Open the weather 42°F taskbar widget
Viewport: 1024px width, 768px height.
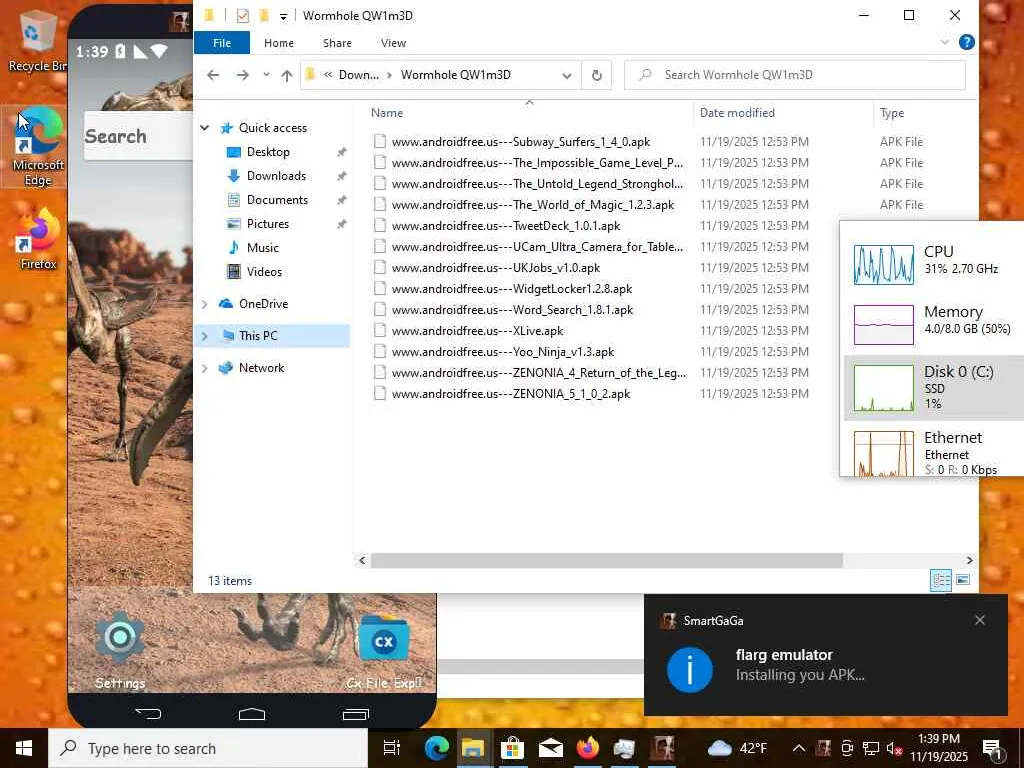click(x=737, y=748)
